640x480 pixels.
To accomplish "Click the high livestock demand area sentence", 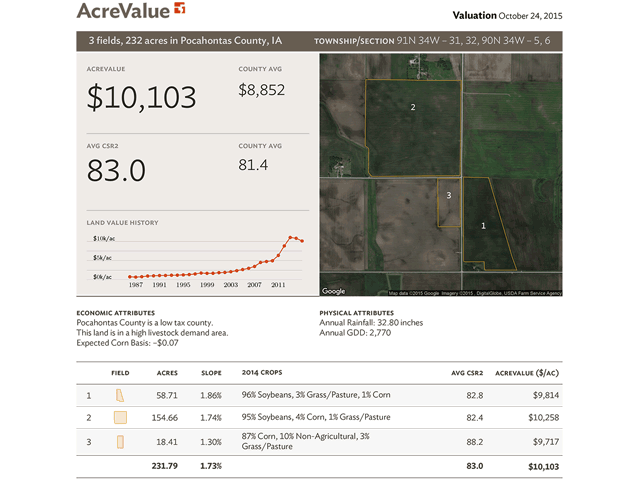I will pyautogui.click(x=152, y=333).
